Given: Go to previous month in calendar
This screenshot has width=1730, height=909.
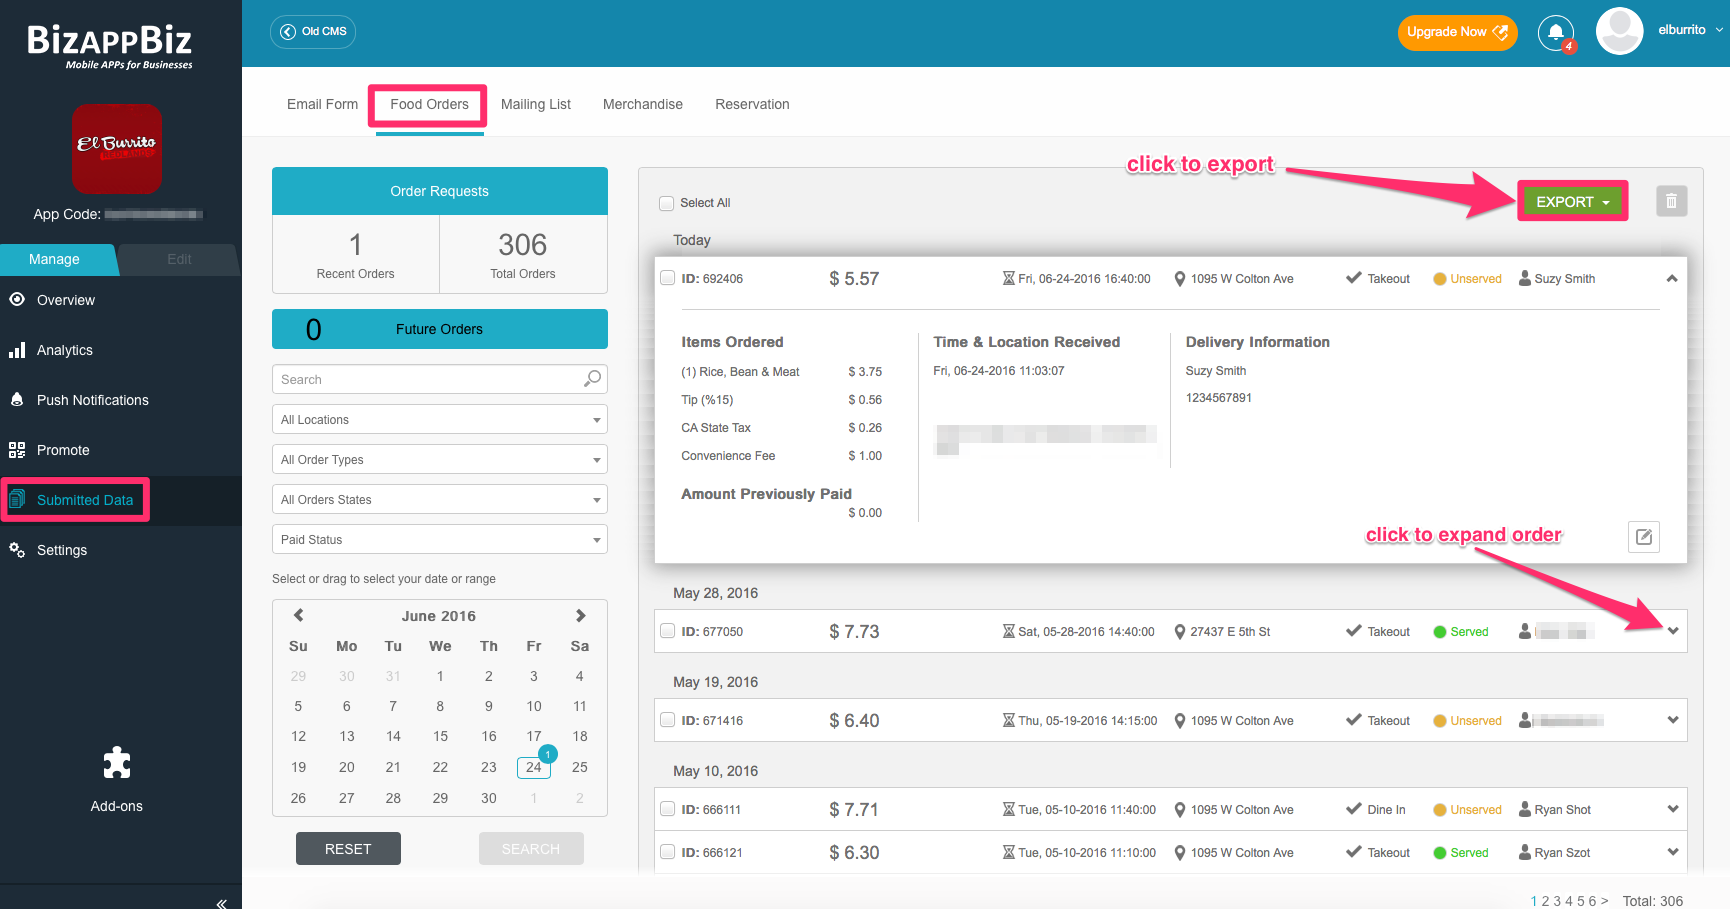Looking at the screenshot, I should (x=298, y=616).
